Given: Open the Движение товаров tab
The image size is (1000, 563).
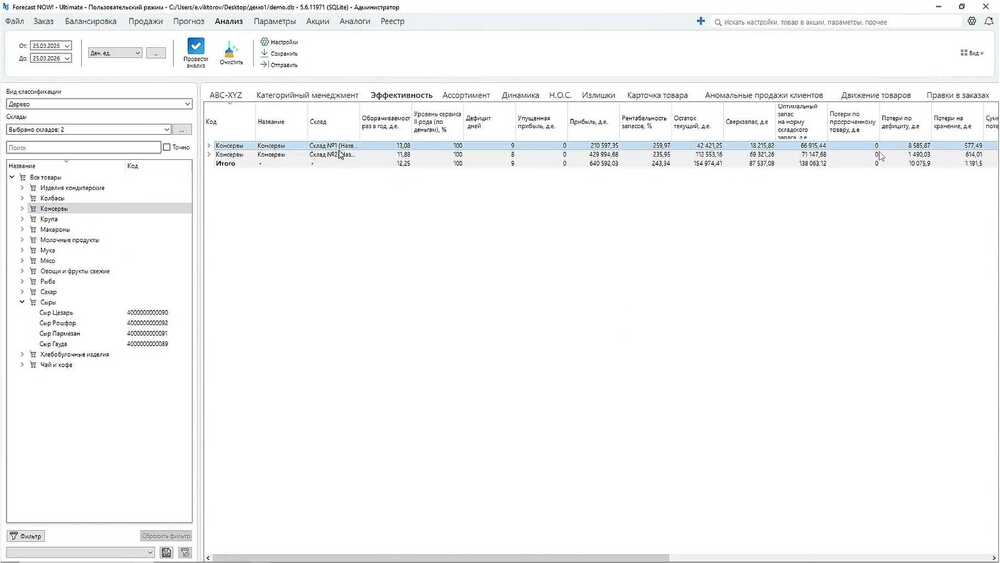Looking at the screenshot, I should tap(876, 95).
